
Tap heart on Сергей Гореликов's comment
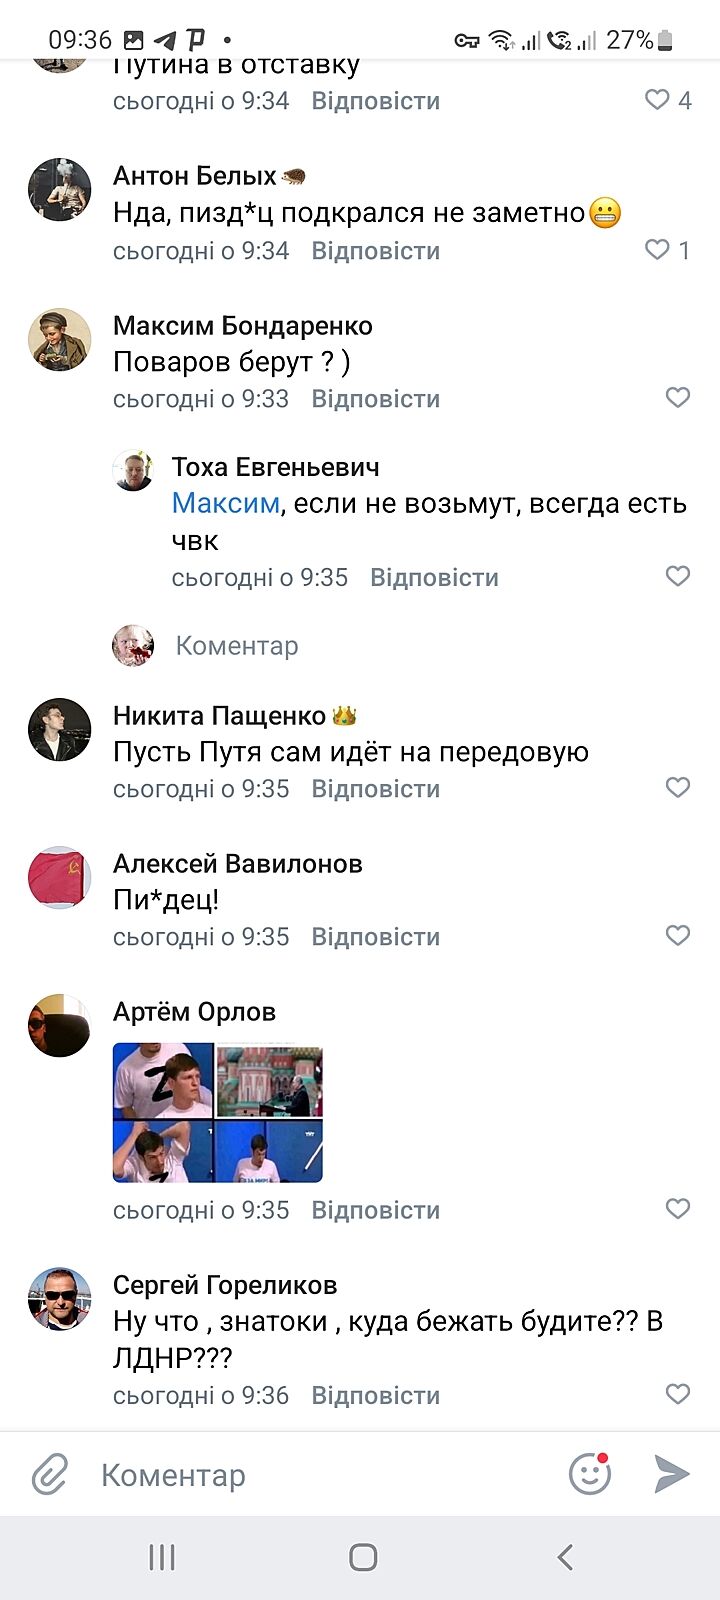[677, 1394]
